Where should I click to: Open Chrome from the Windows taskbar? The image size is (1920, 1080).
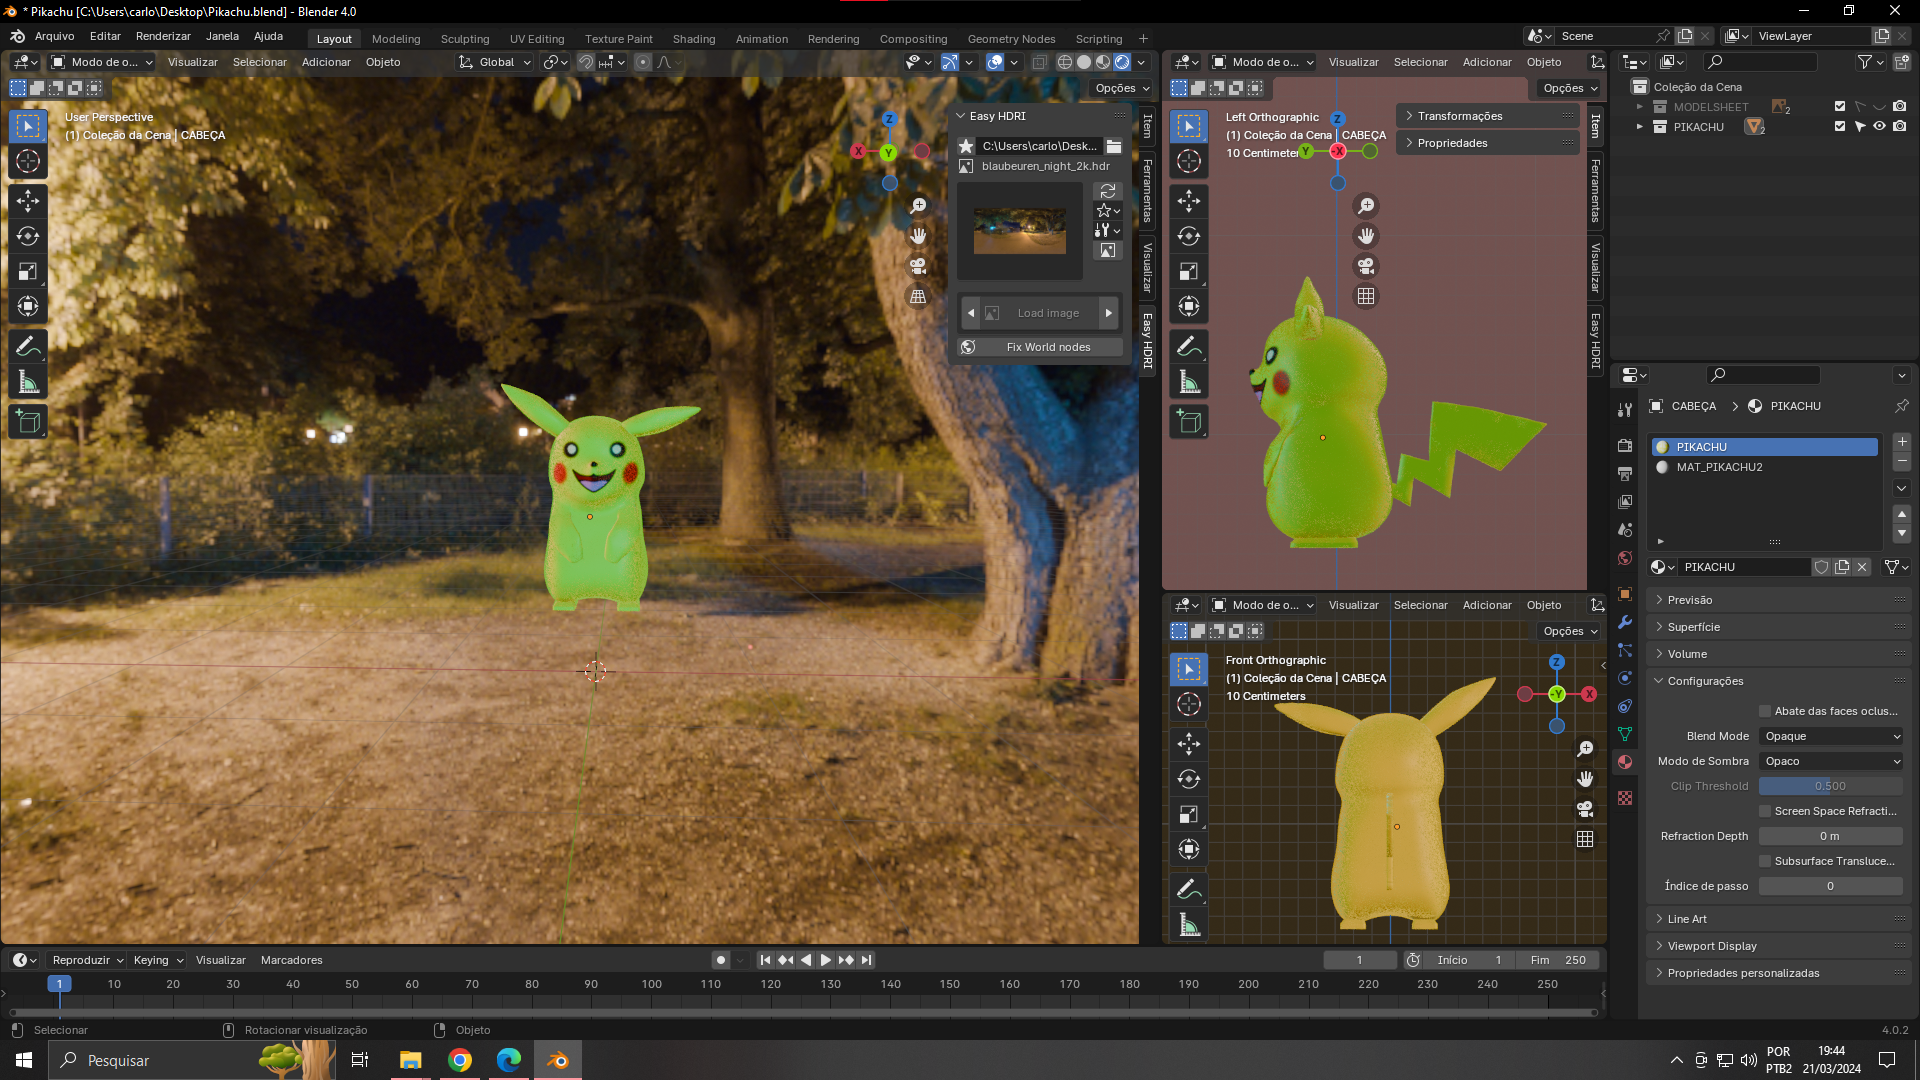pos(460,1060)
